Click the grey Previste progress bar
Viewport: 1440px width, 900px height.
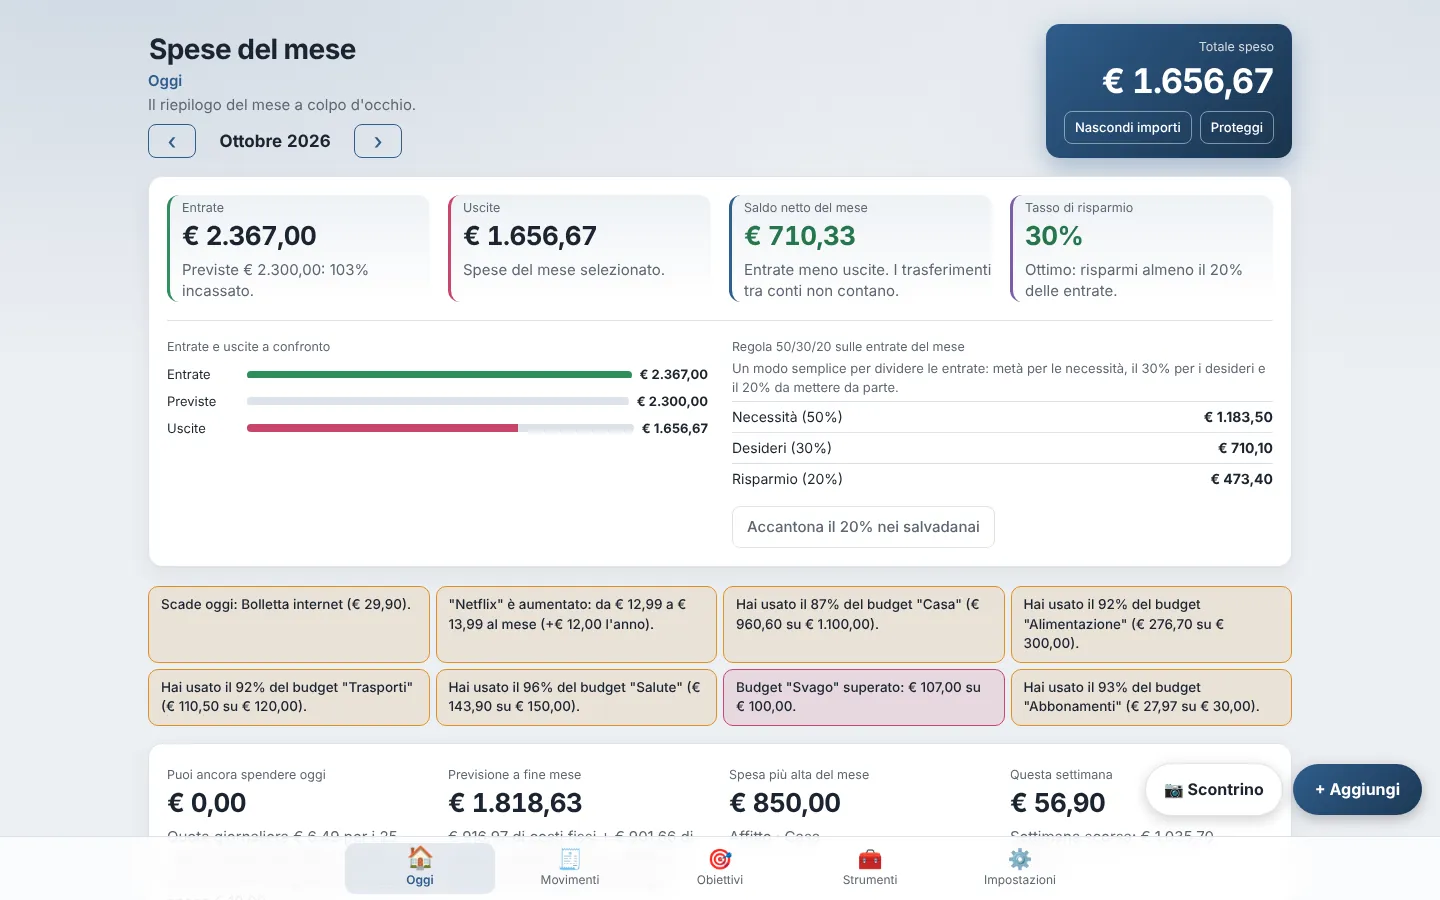438,401
